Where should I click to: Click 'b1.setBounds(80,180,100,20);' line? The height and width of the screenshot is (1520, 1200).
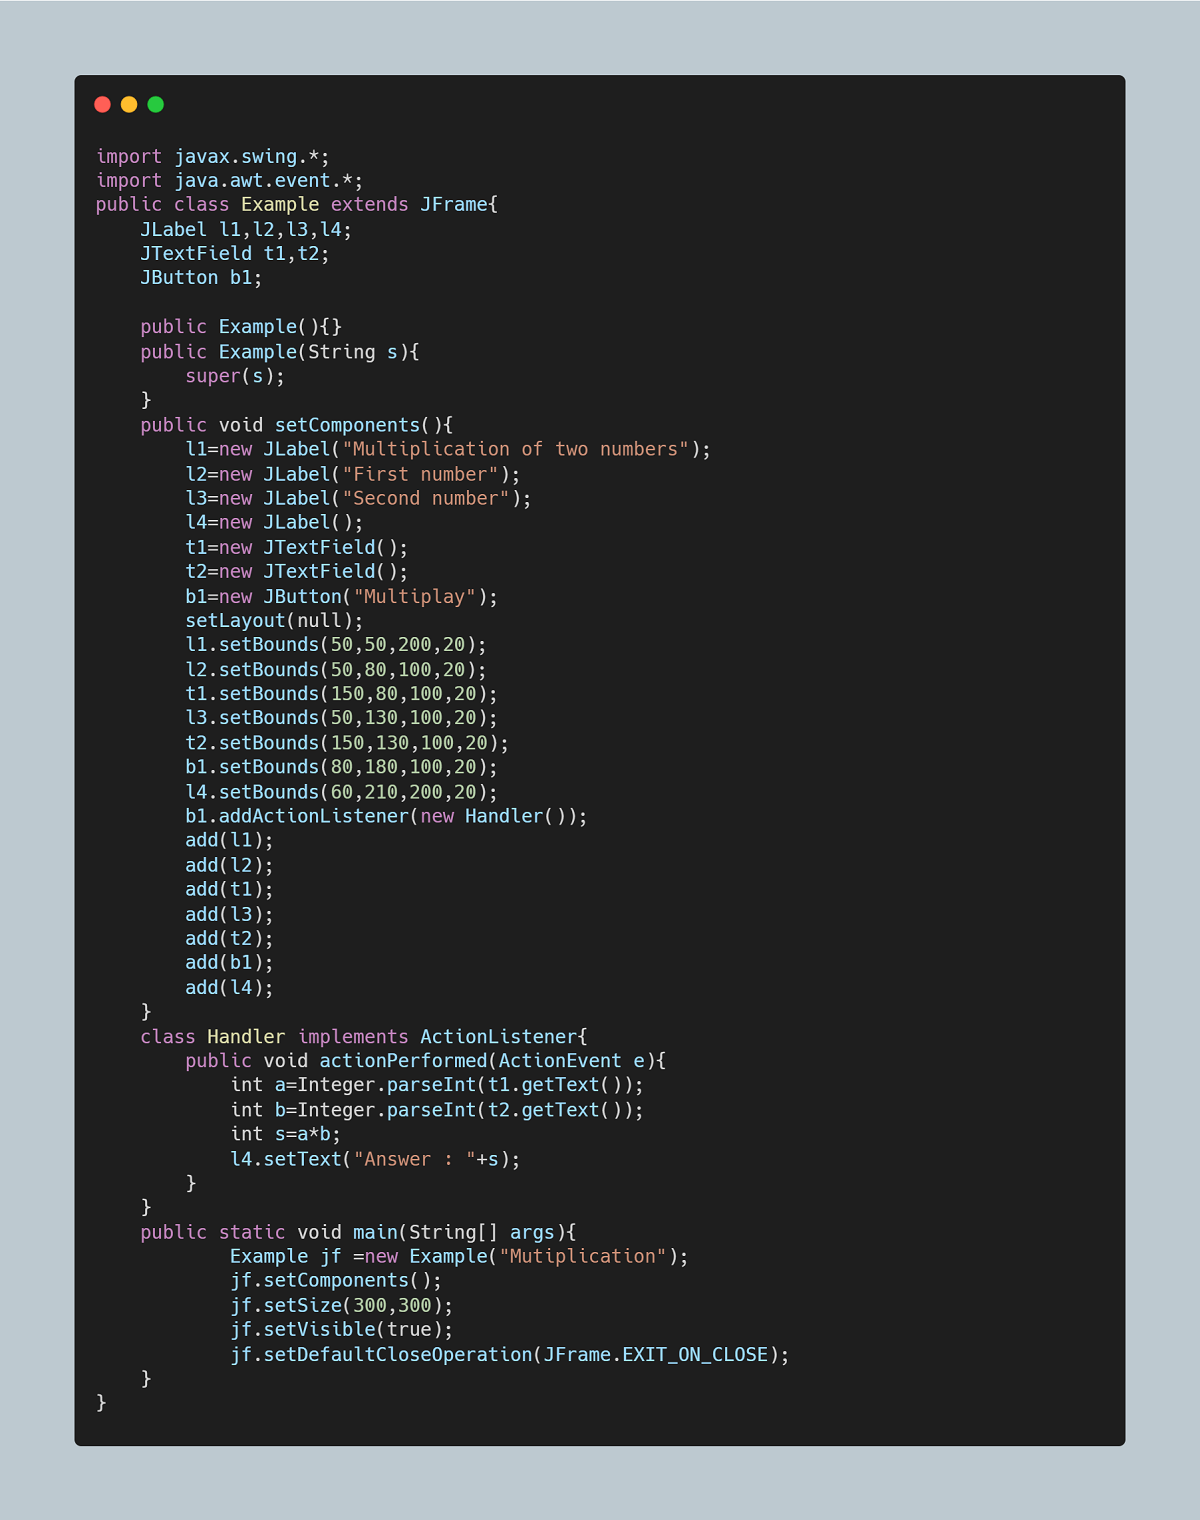pos(342,767)
